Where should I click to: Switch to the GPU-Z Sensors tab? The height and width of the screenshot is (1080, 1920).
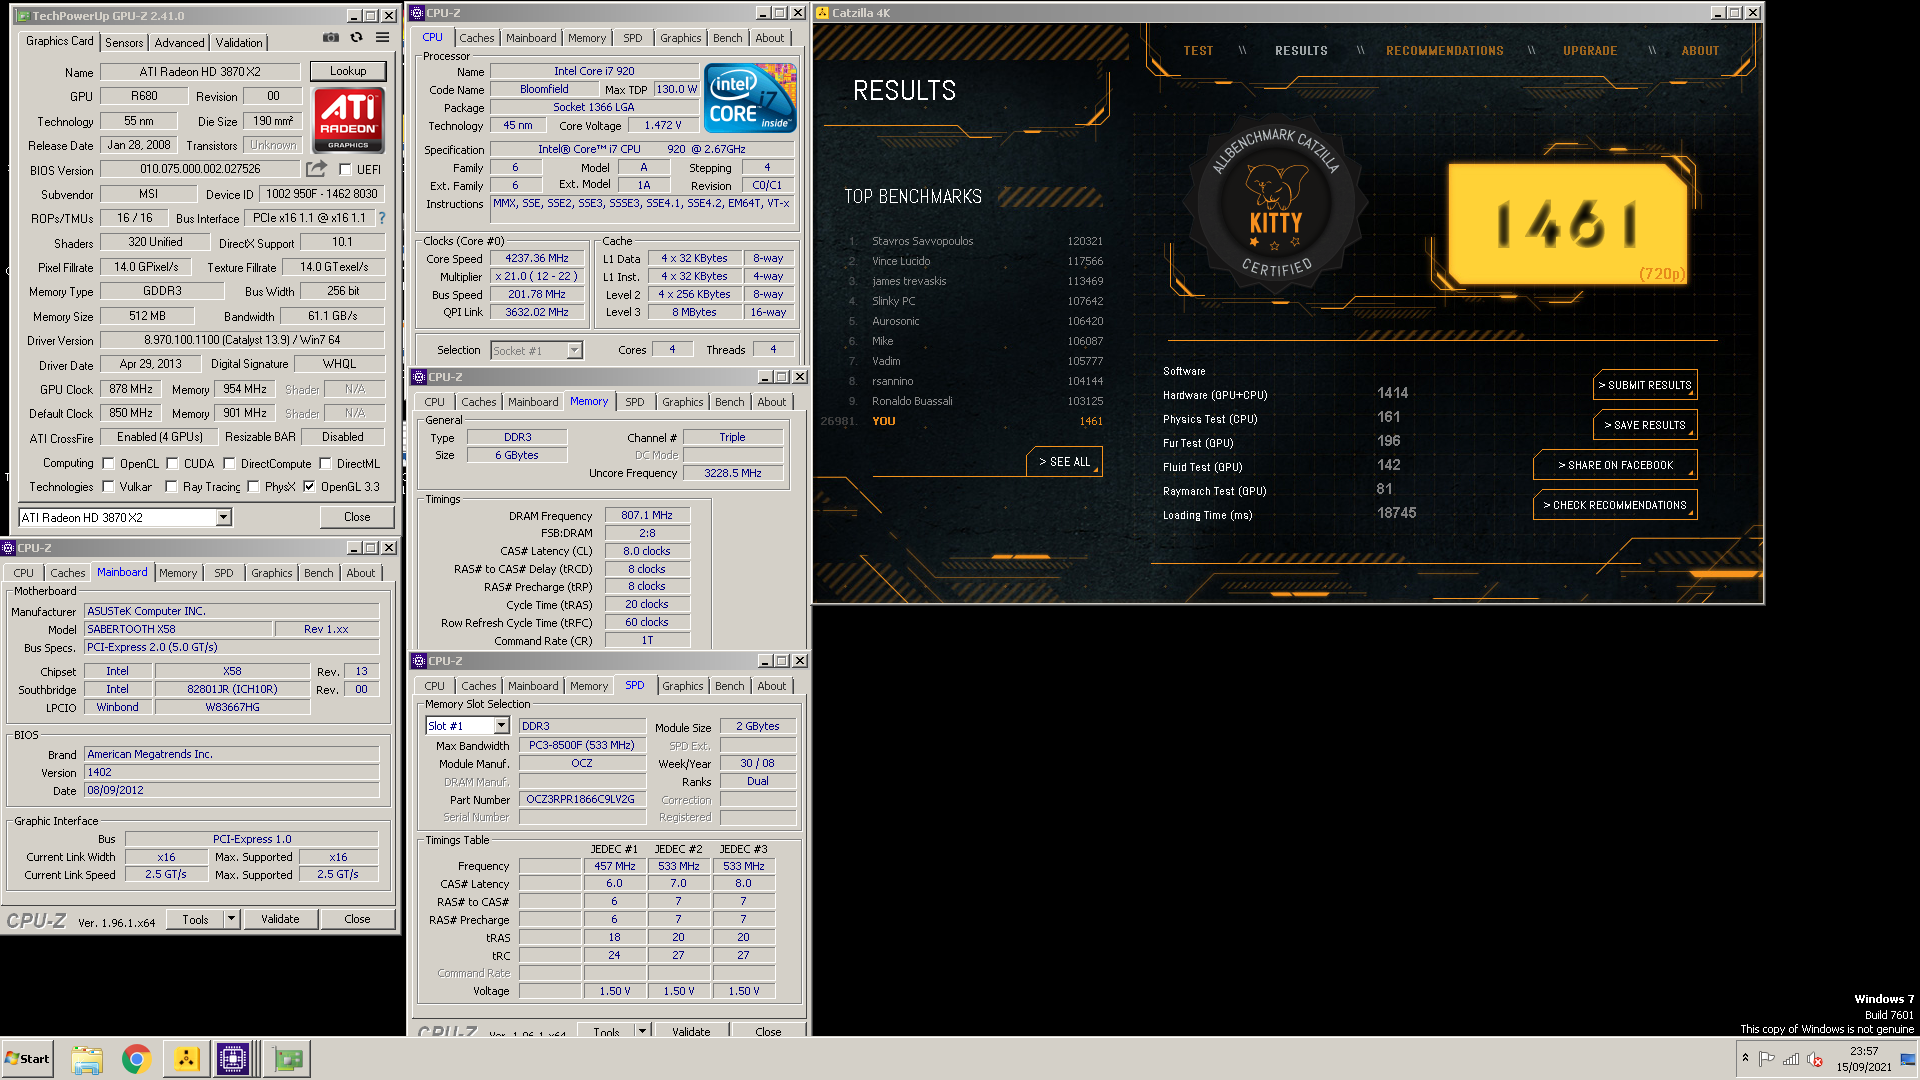124,42
